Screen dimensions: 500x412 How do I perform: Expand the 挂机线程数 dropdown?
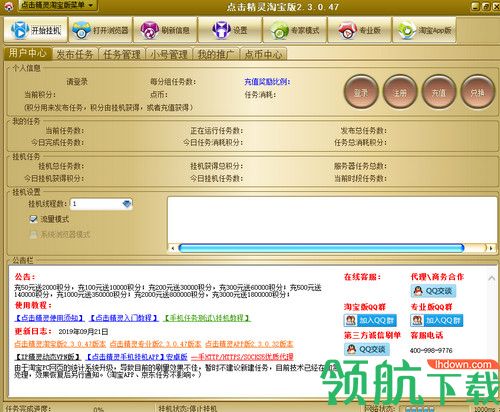coord(127,204)
